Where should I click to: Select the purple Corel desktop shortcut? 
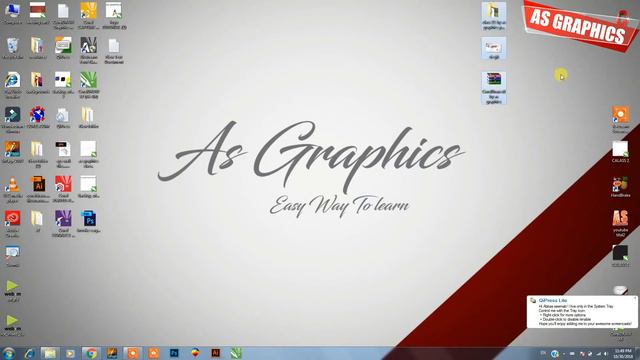(63, 224)
